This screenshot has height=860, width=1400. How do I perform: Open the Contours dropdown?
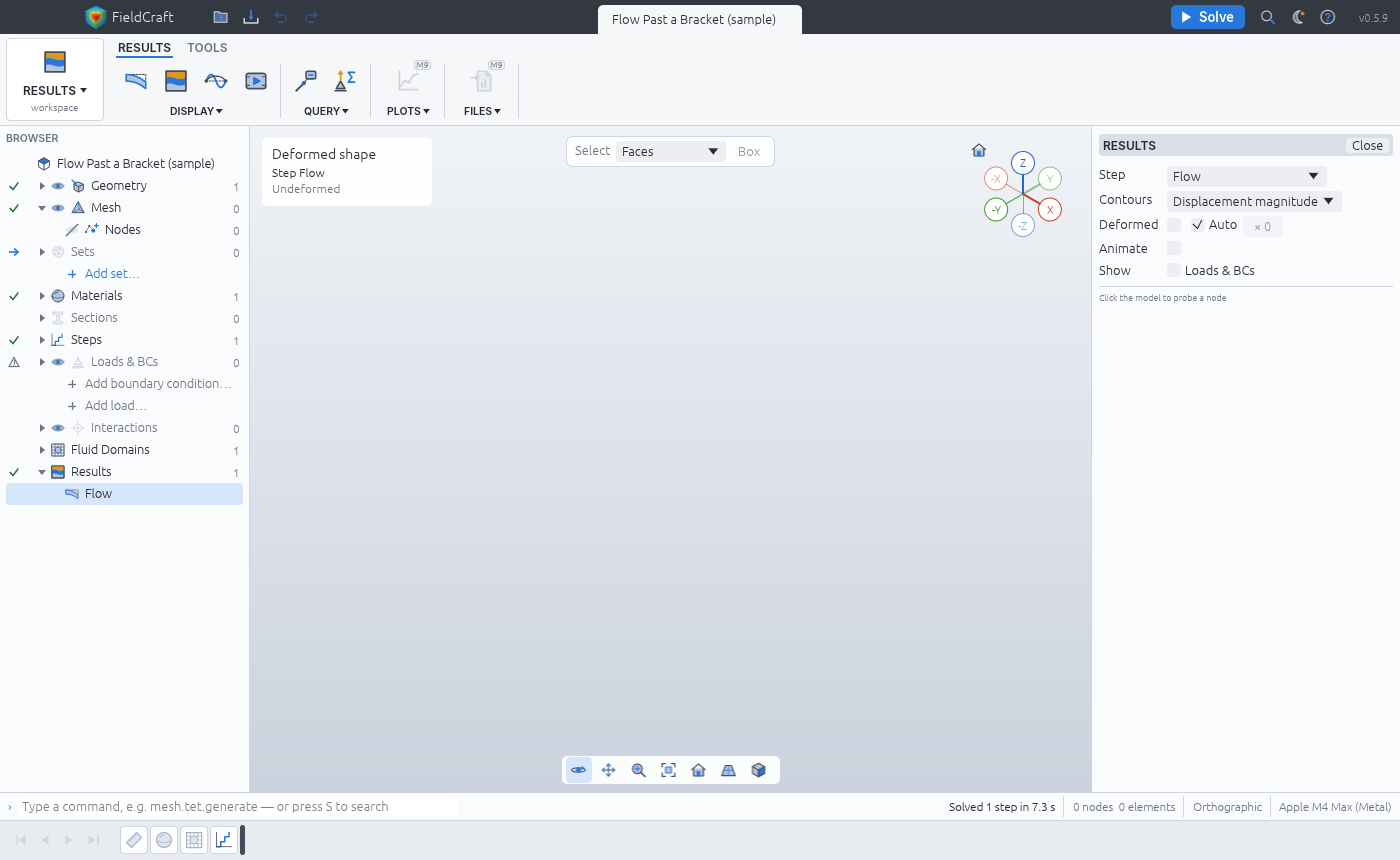1254,201
